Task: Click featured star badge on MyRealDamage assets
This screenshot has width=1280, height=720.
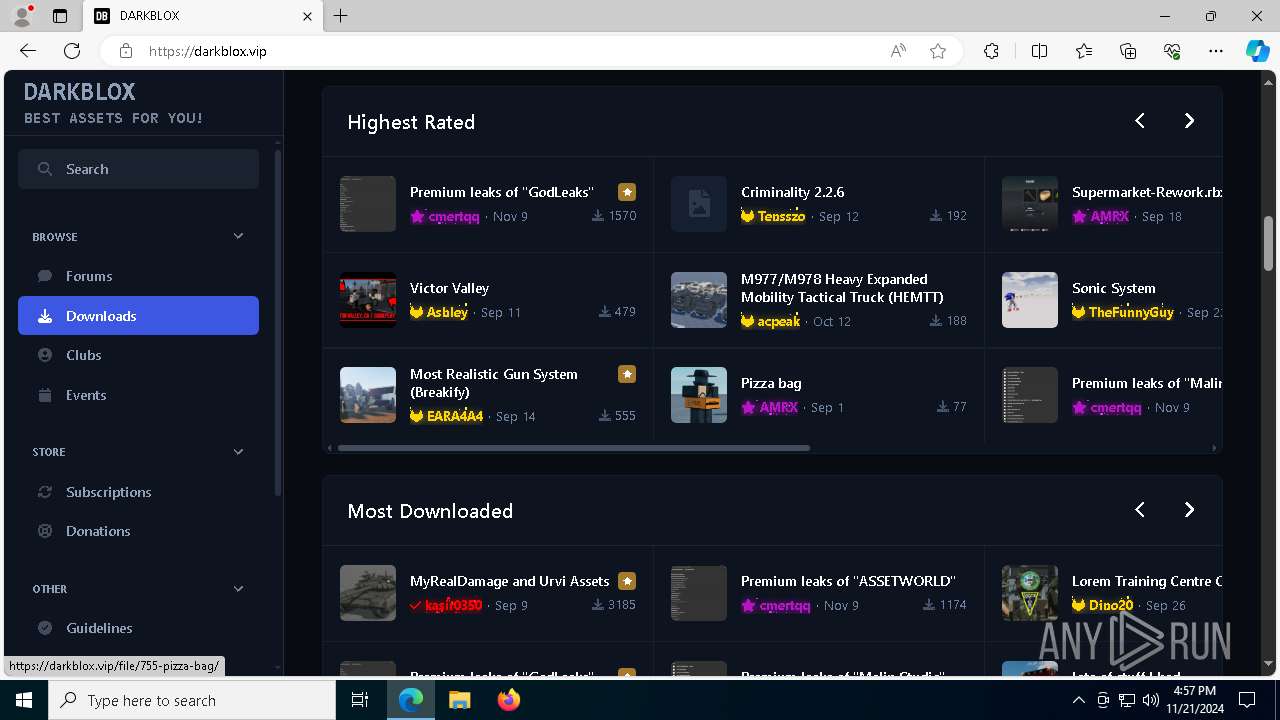Action: 627,581
